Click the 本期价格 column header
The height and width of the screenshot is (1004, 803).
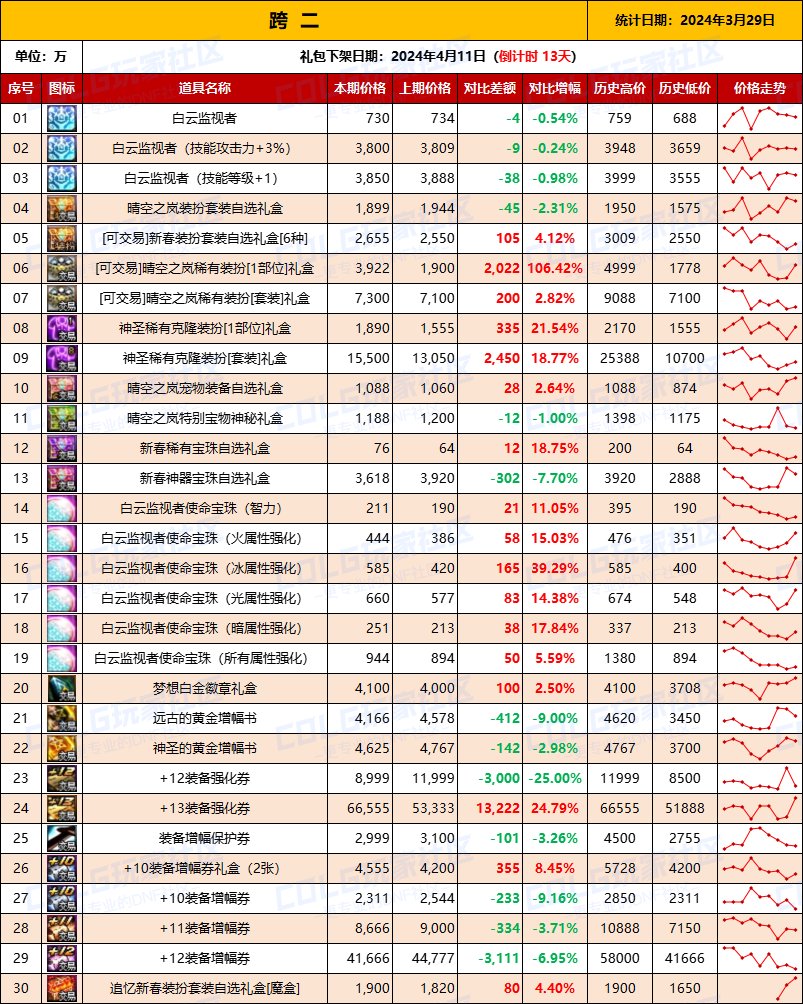(360, 88)
